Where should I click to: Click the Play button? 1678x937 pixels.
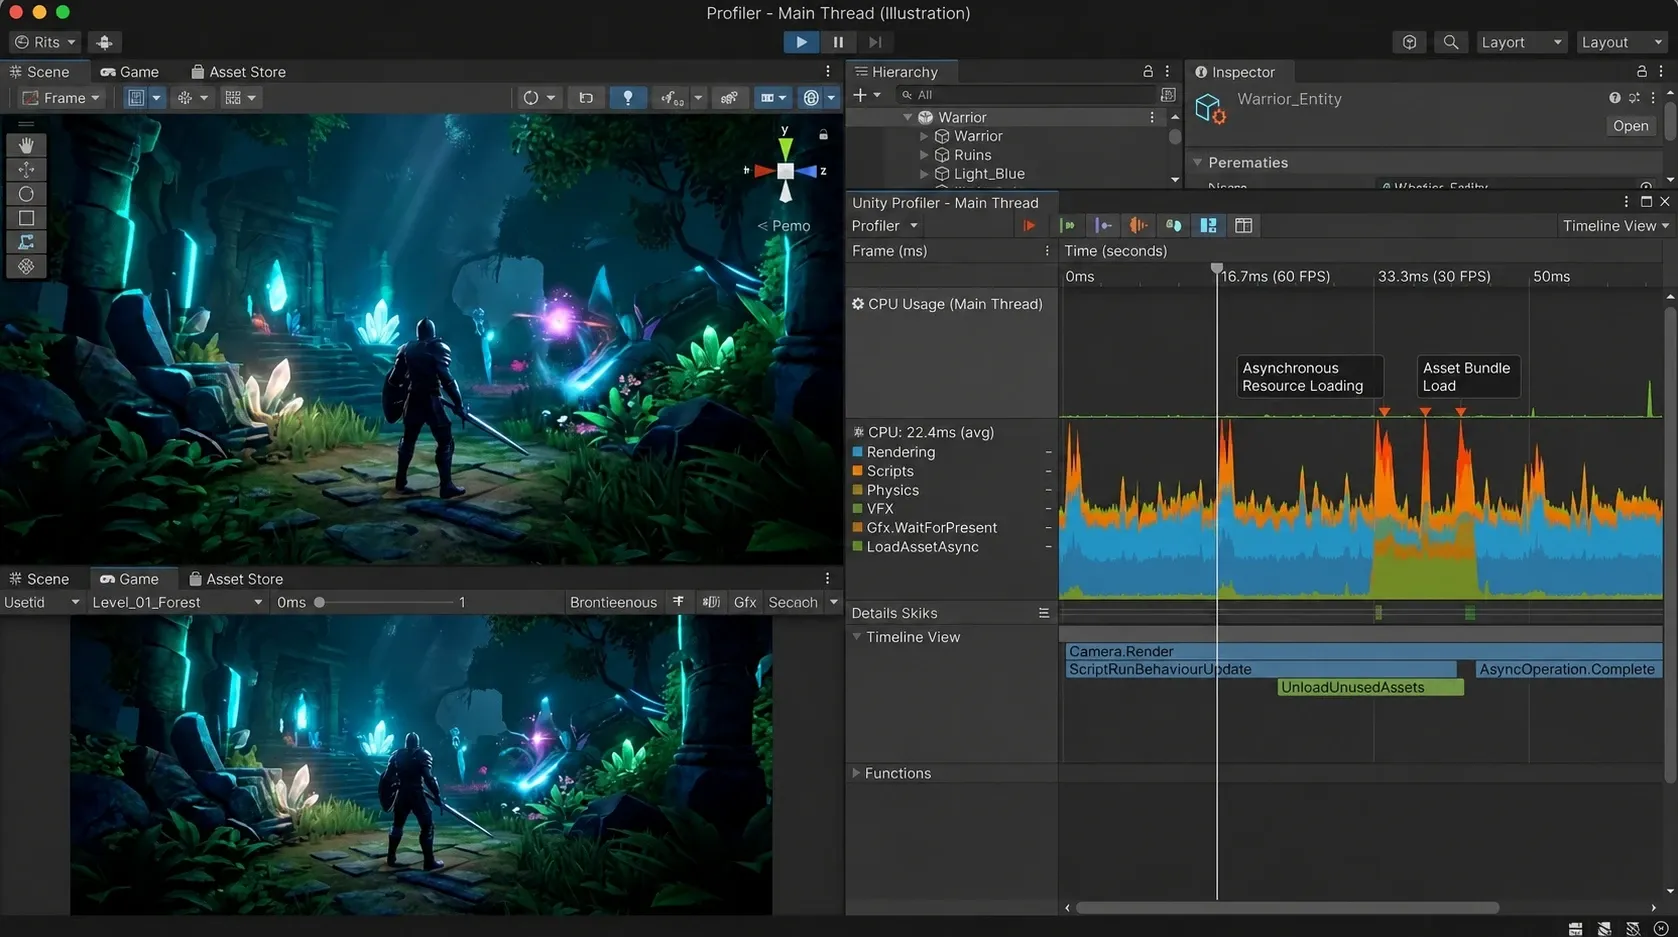tap(801, 42)
